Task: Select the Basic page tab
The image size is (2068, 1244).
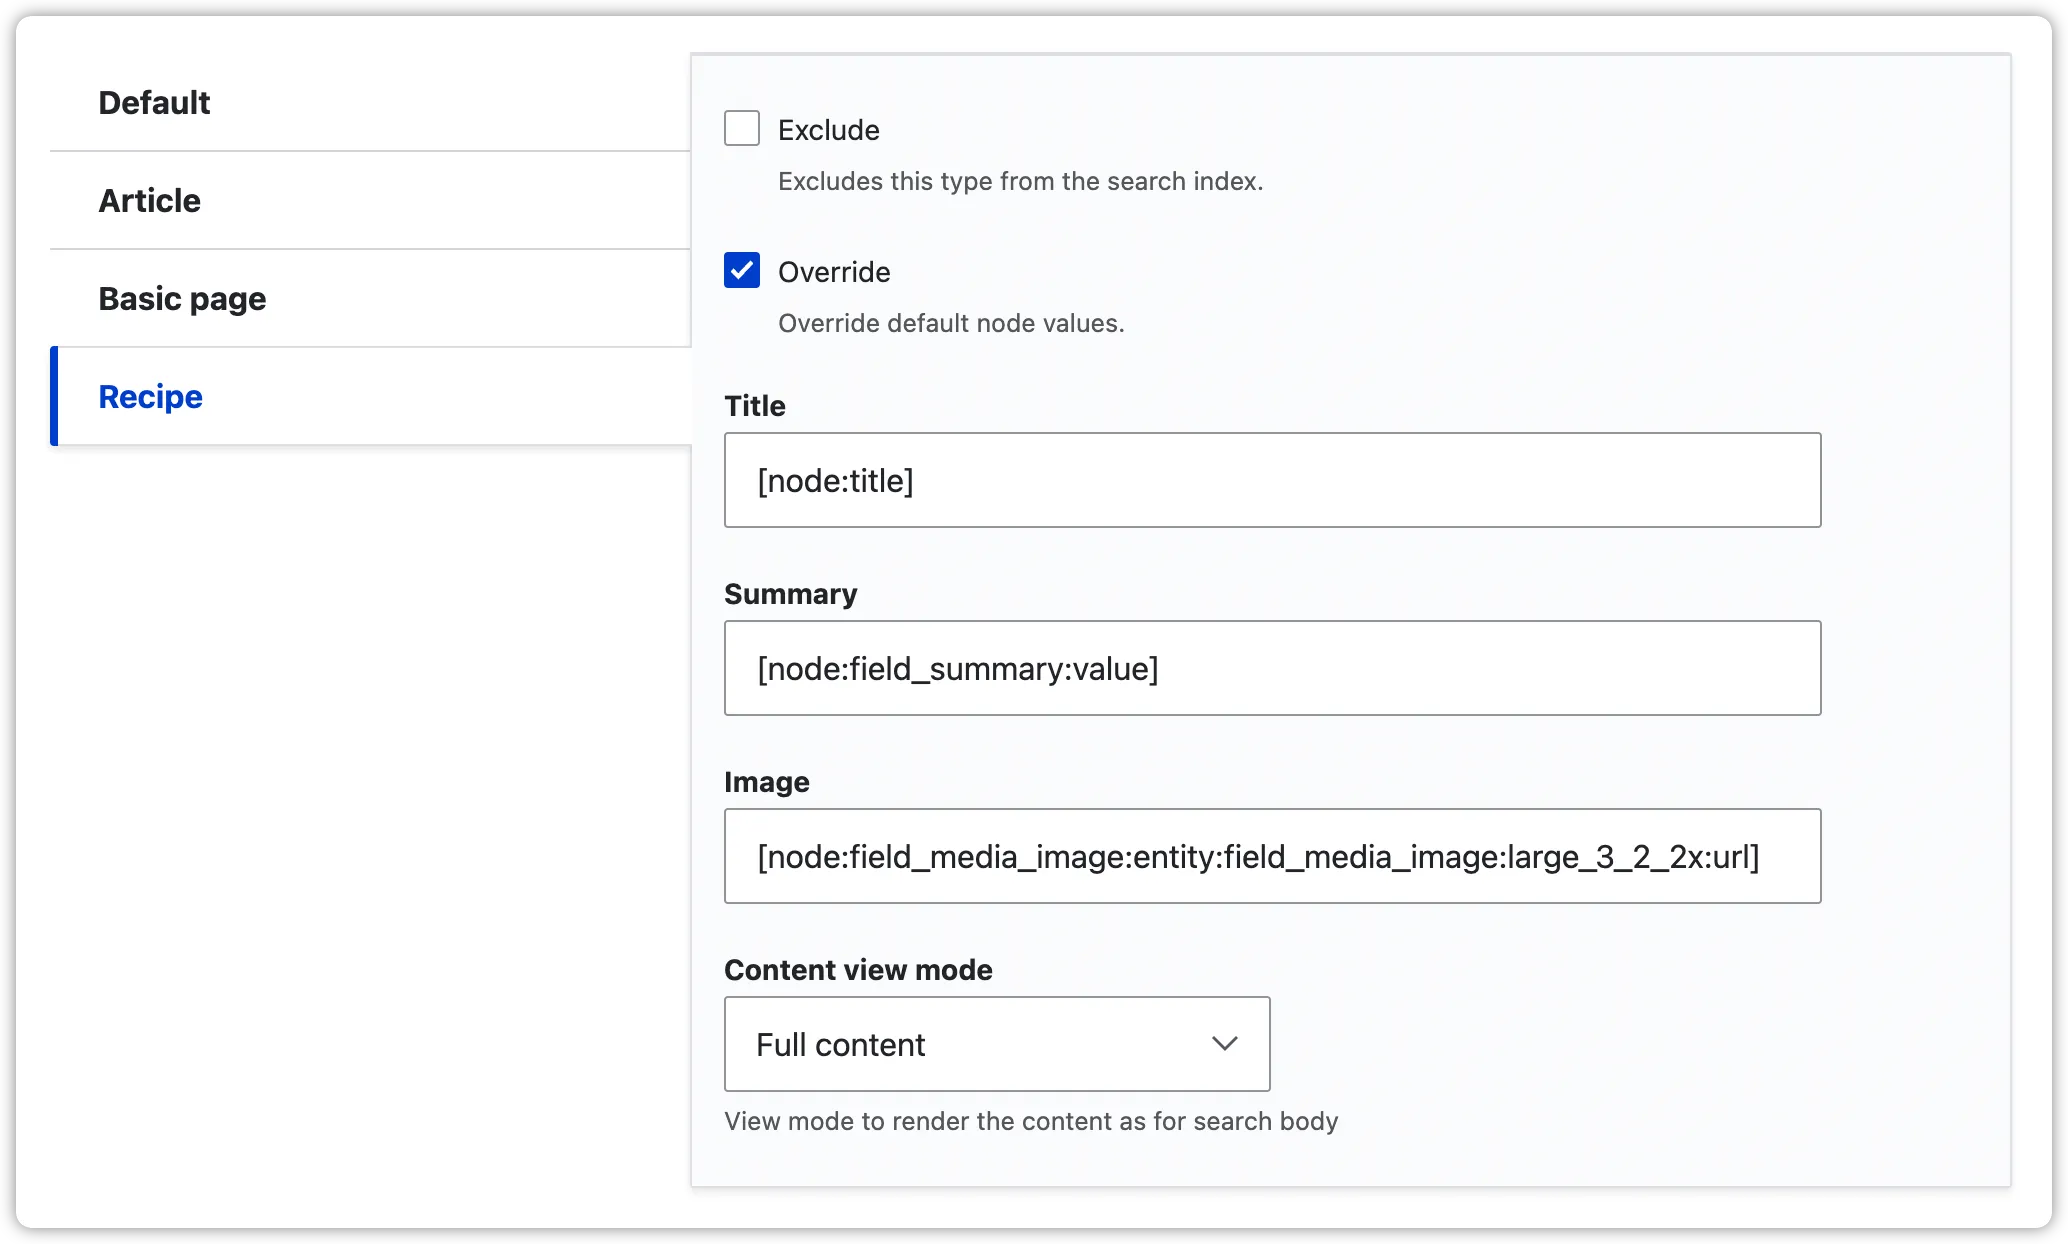Action: pyautogui.click(x=182, y=298)
